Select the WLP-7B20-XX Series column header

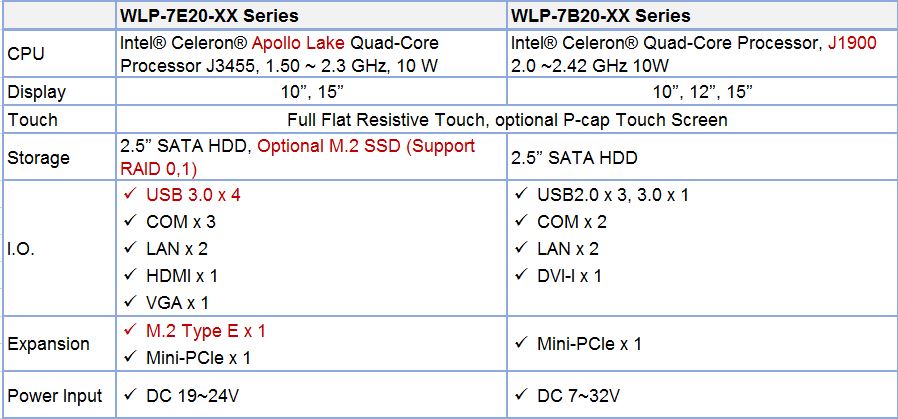coord(600,16)
